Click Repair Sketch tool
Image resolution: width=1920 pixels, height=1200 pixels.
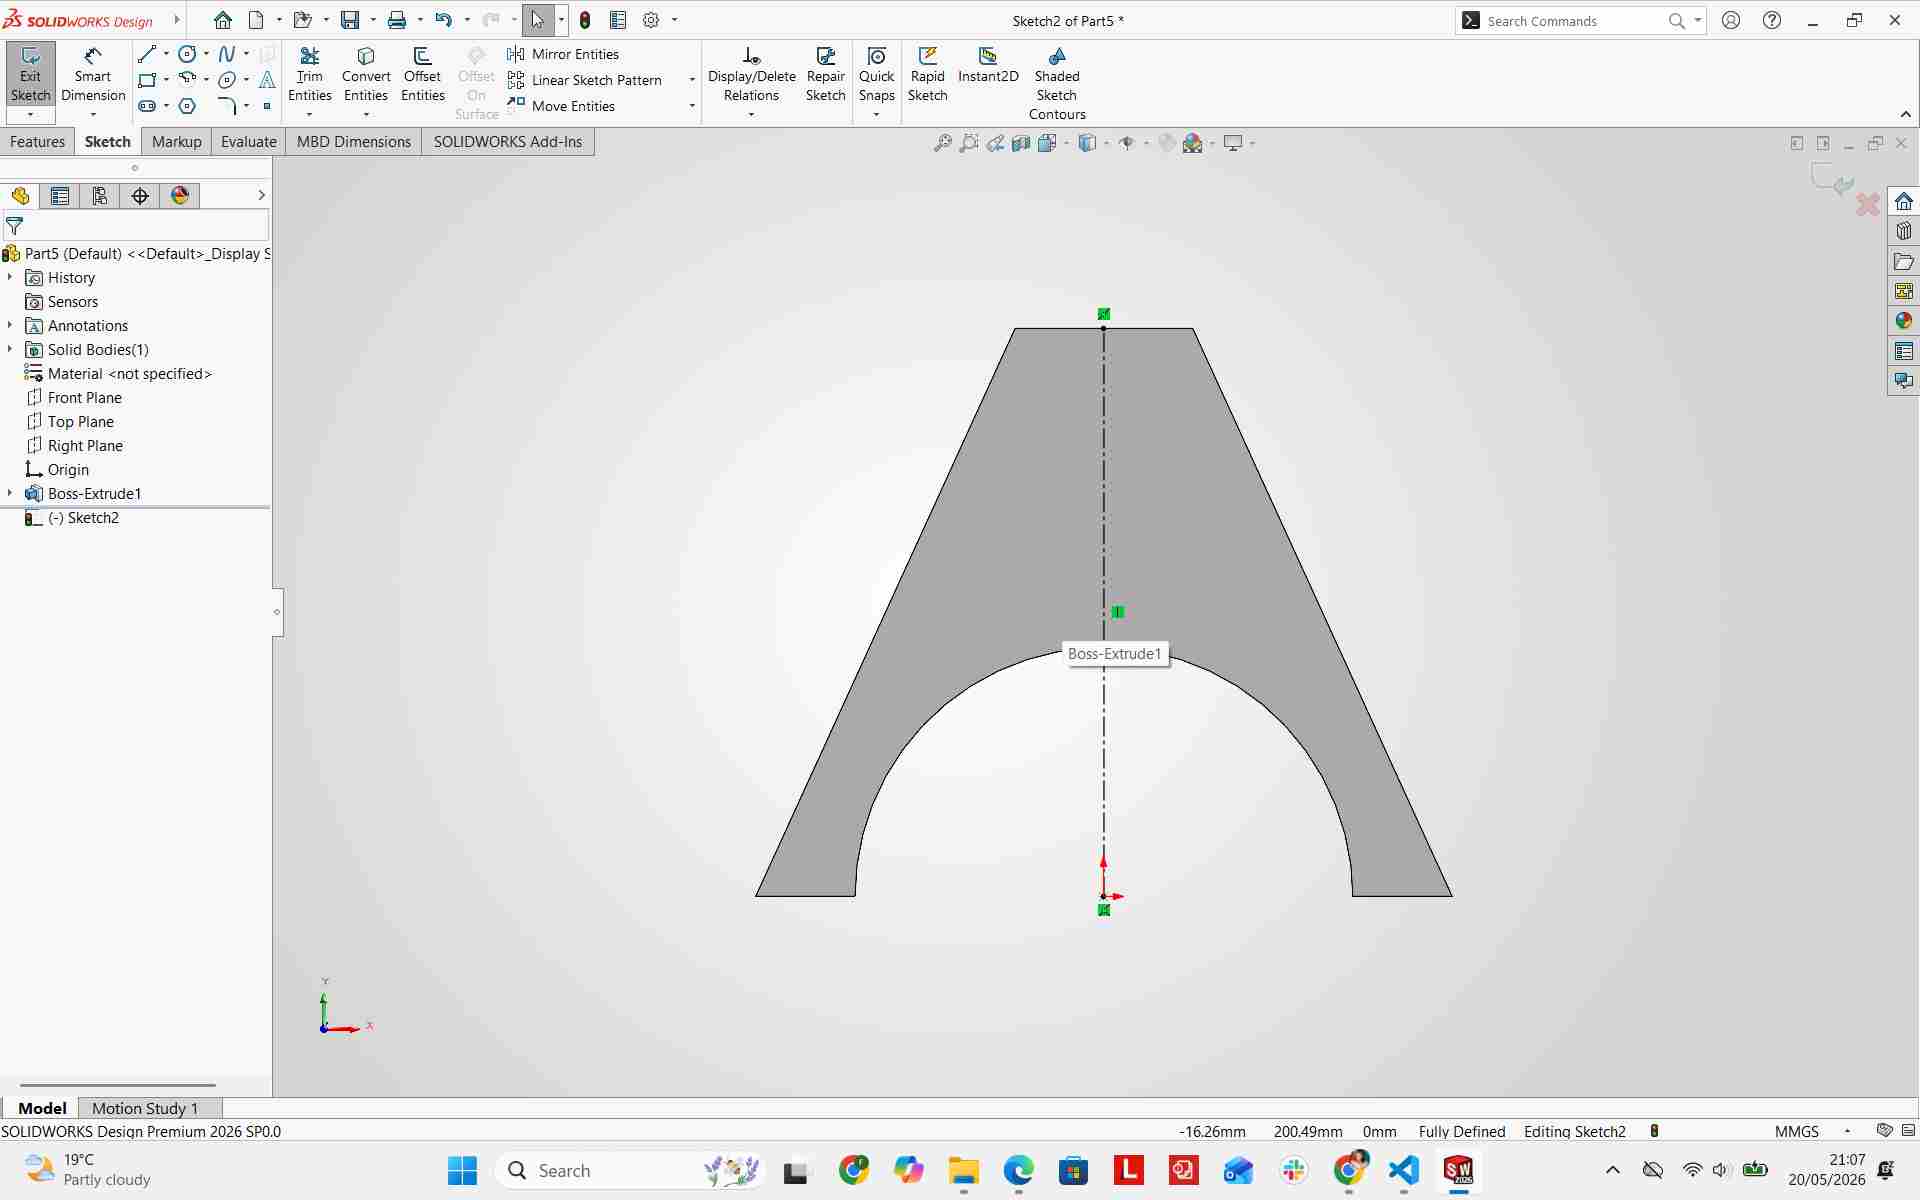[826, 75]
